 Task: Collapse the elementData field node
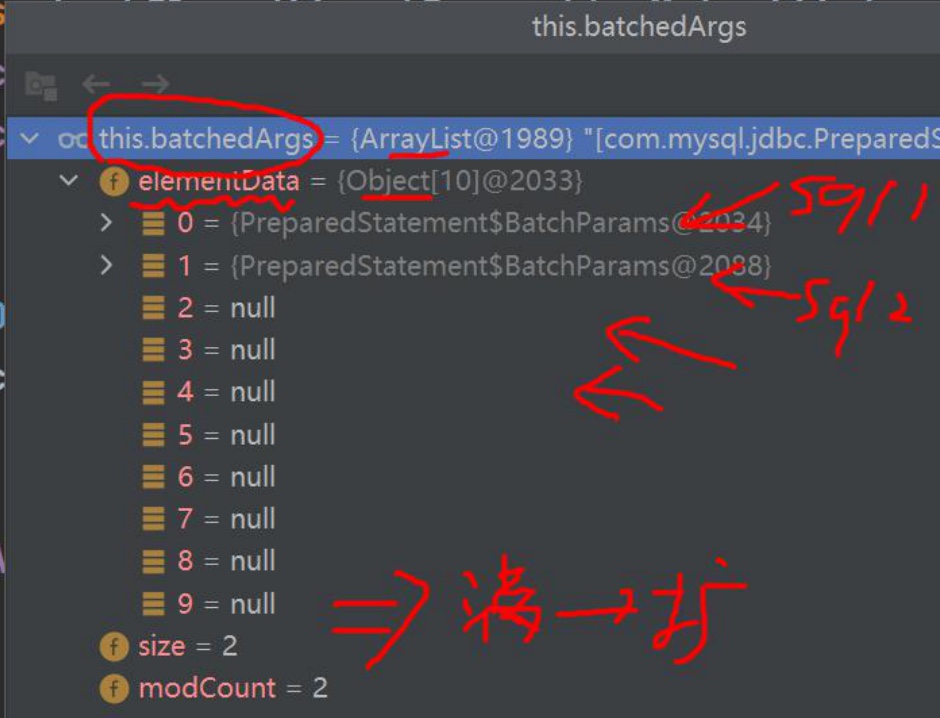tap(69, 180)
